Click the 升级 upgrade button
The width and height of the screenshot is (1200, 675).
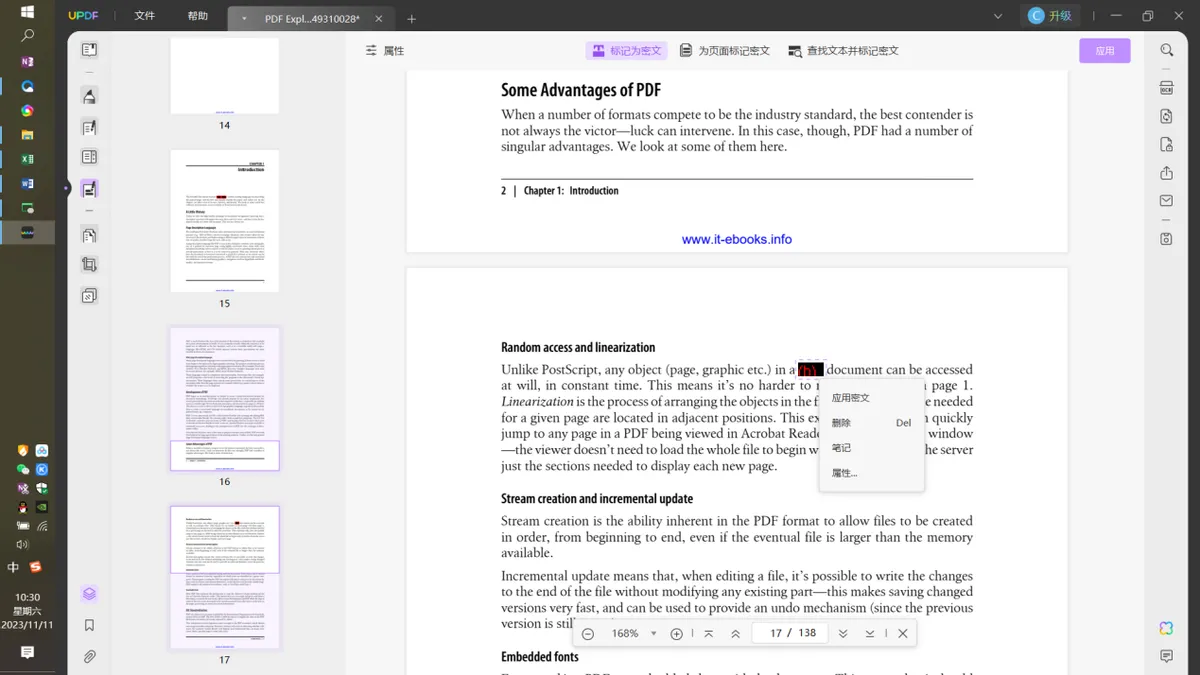click(1050, 16)
